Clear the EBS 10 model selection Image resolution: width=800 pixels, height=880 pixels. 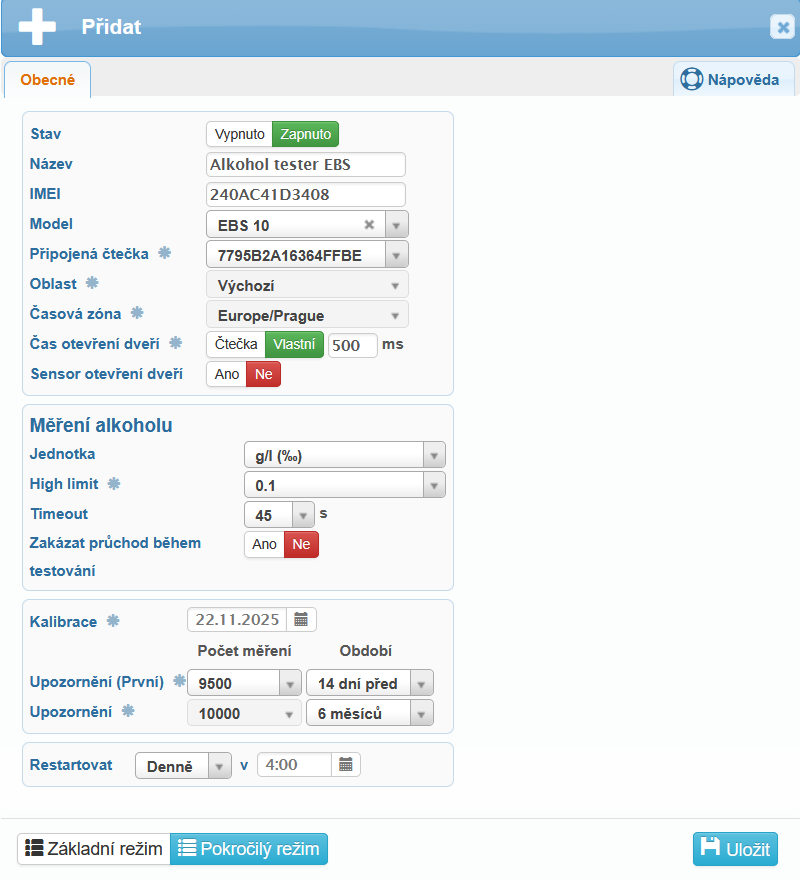point(369,225)
